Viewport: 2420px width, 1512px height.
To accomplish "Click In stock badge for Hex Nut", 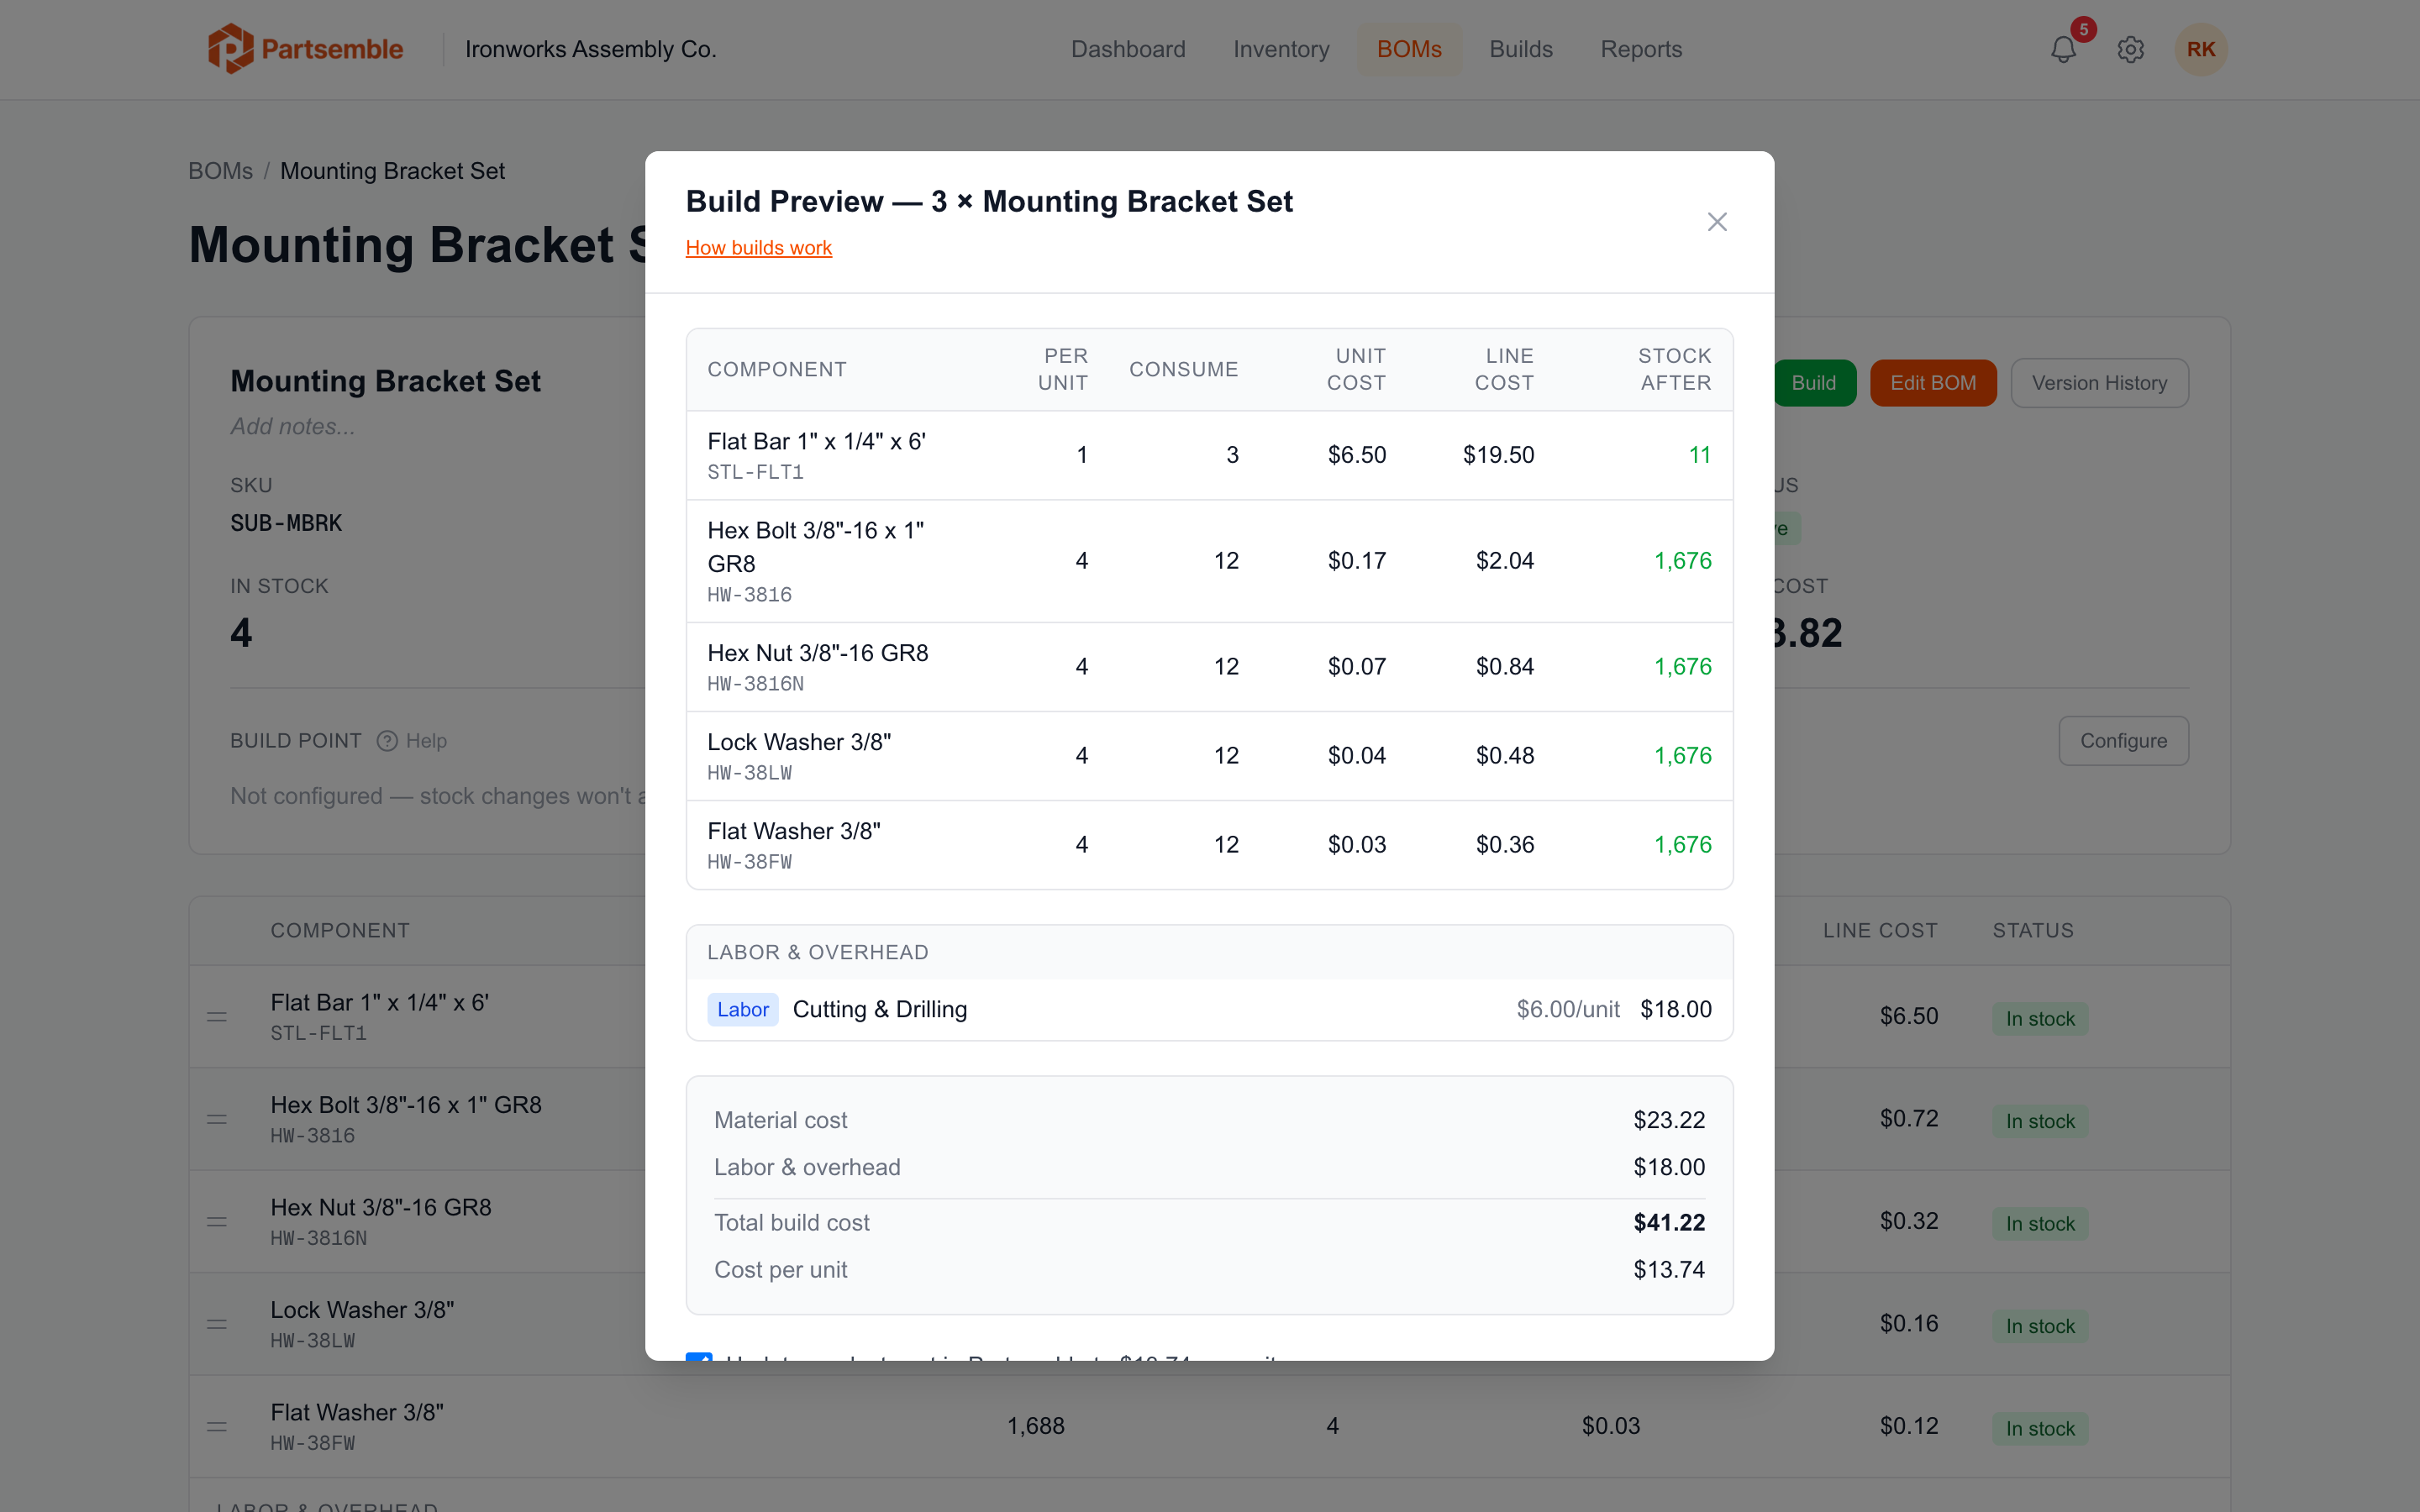I will (2040, 1224).
